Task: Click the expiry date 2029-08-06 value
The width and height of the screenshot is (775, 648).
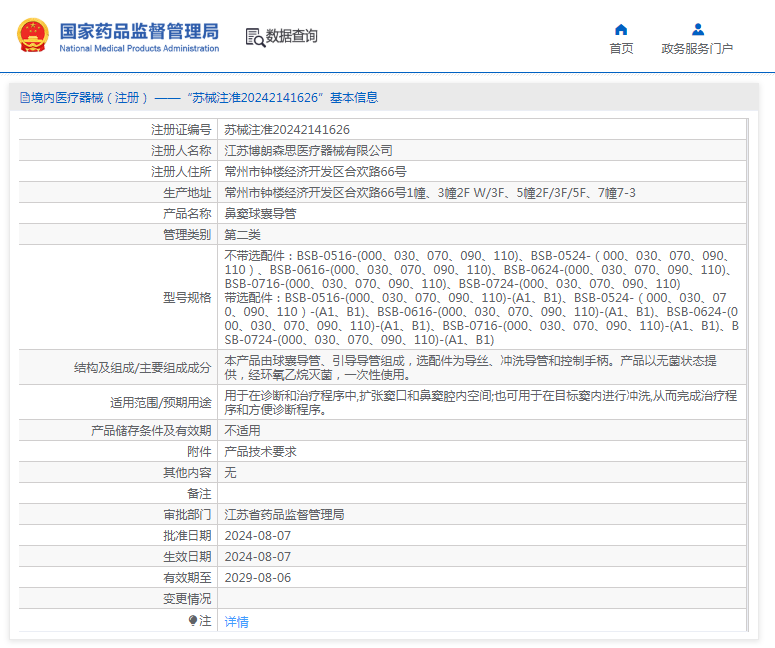Action: (x=258, y=578)
